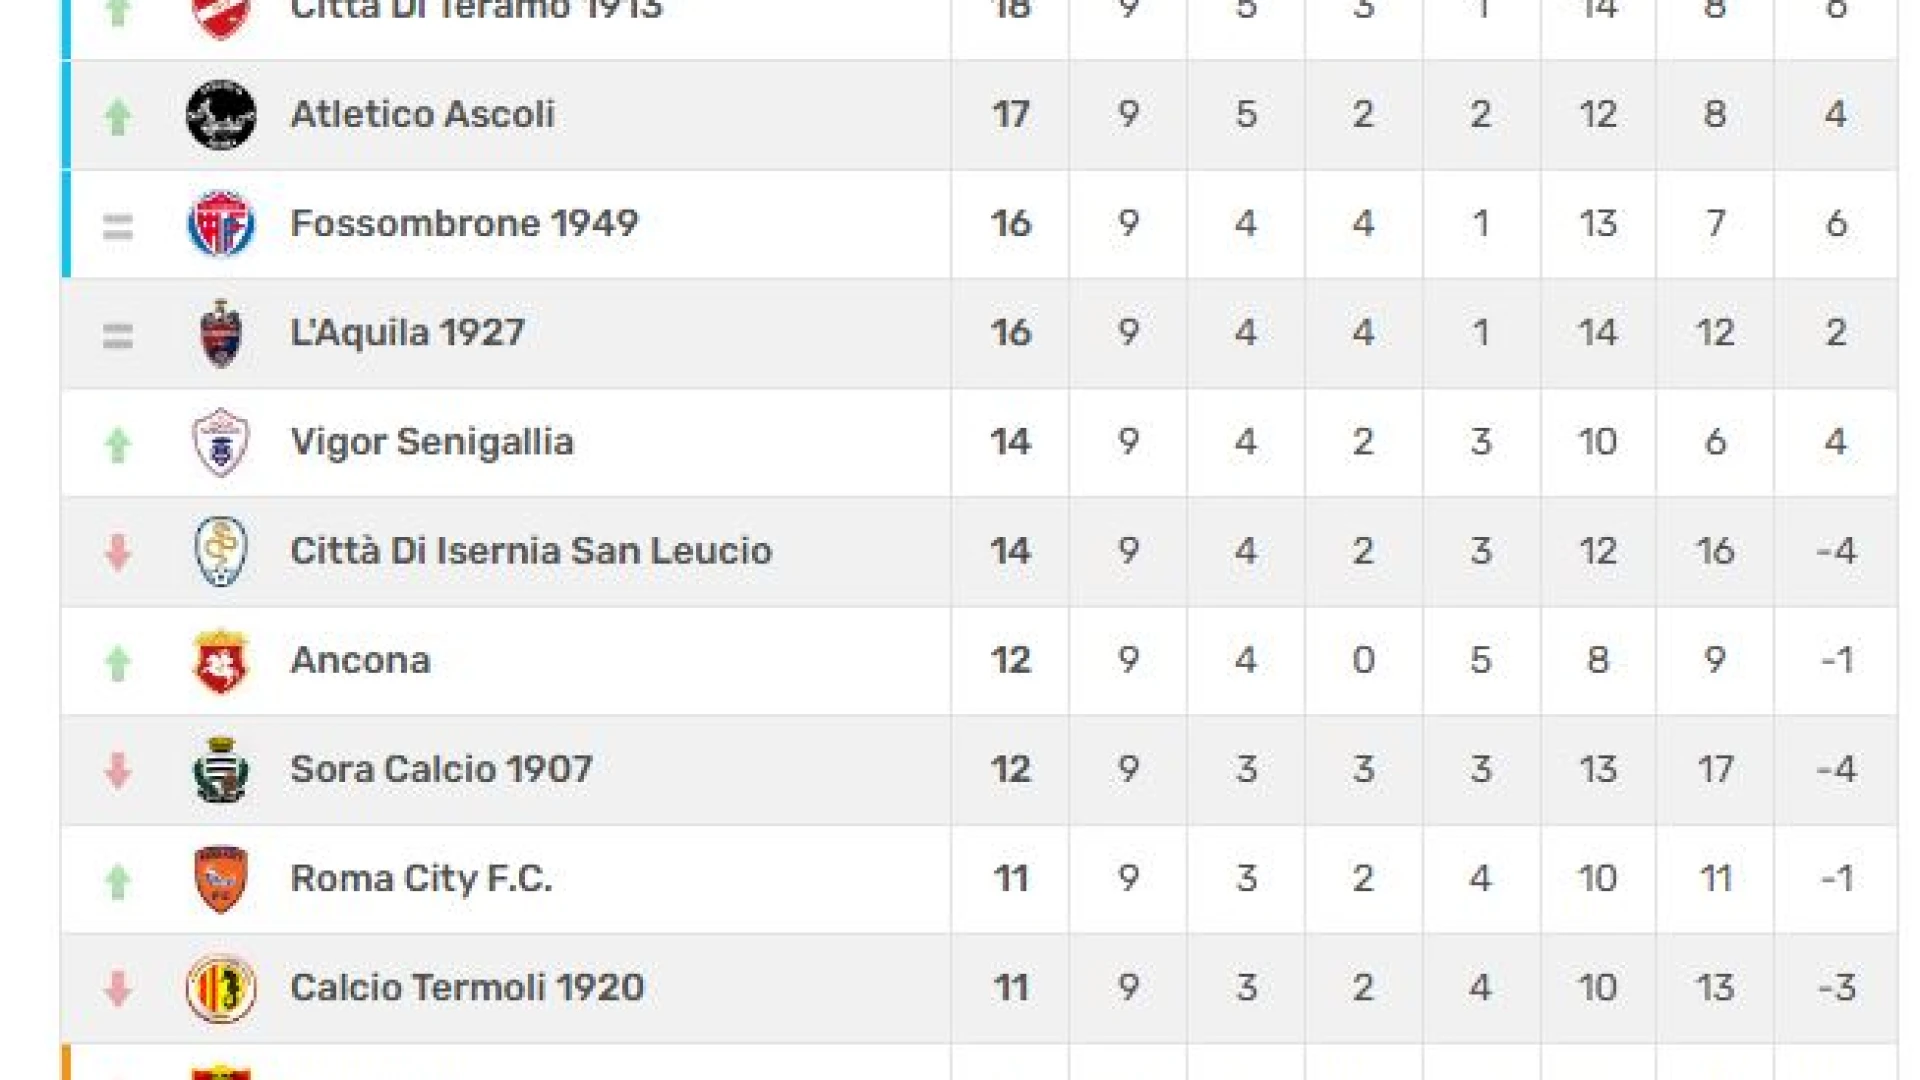Image resolution: width=1920 pixels, height=1080 pixels.
Task: Open the Ancona team name
Action: [x=360, y=660]
